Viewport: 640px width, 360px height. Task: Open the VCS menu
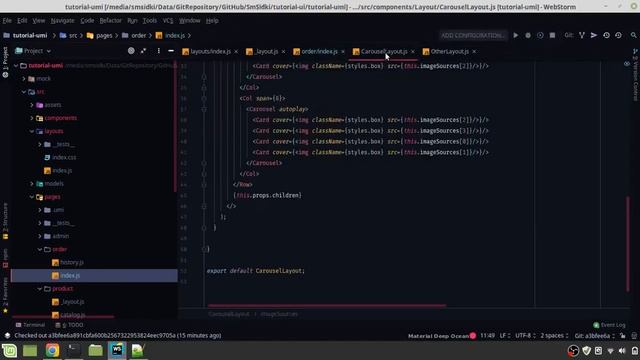(x=168, y=20)
